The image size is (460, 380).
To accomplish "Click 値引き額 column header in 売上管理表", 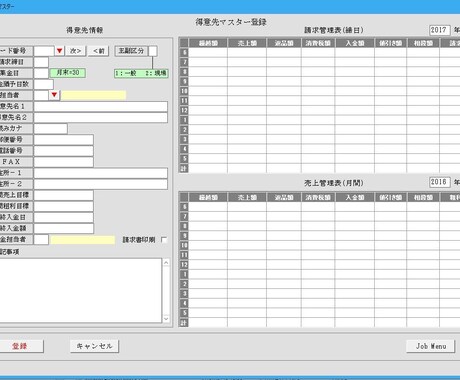I will pyautogui.click(x=390, y=197).
